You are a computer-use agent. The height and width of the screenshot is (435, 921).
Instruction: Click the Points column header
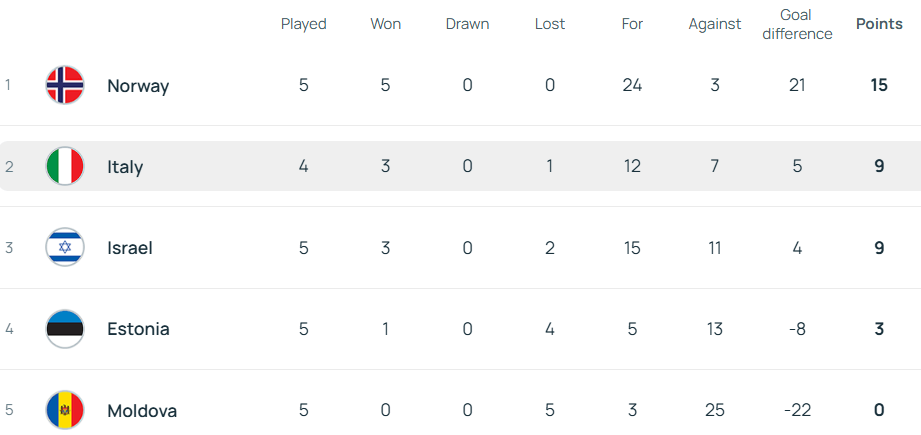tap(879, 24)
